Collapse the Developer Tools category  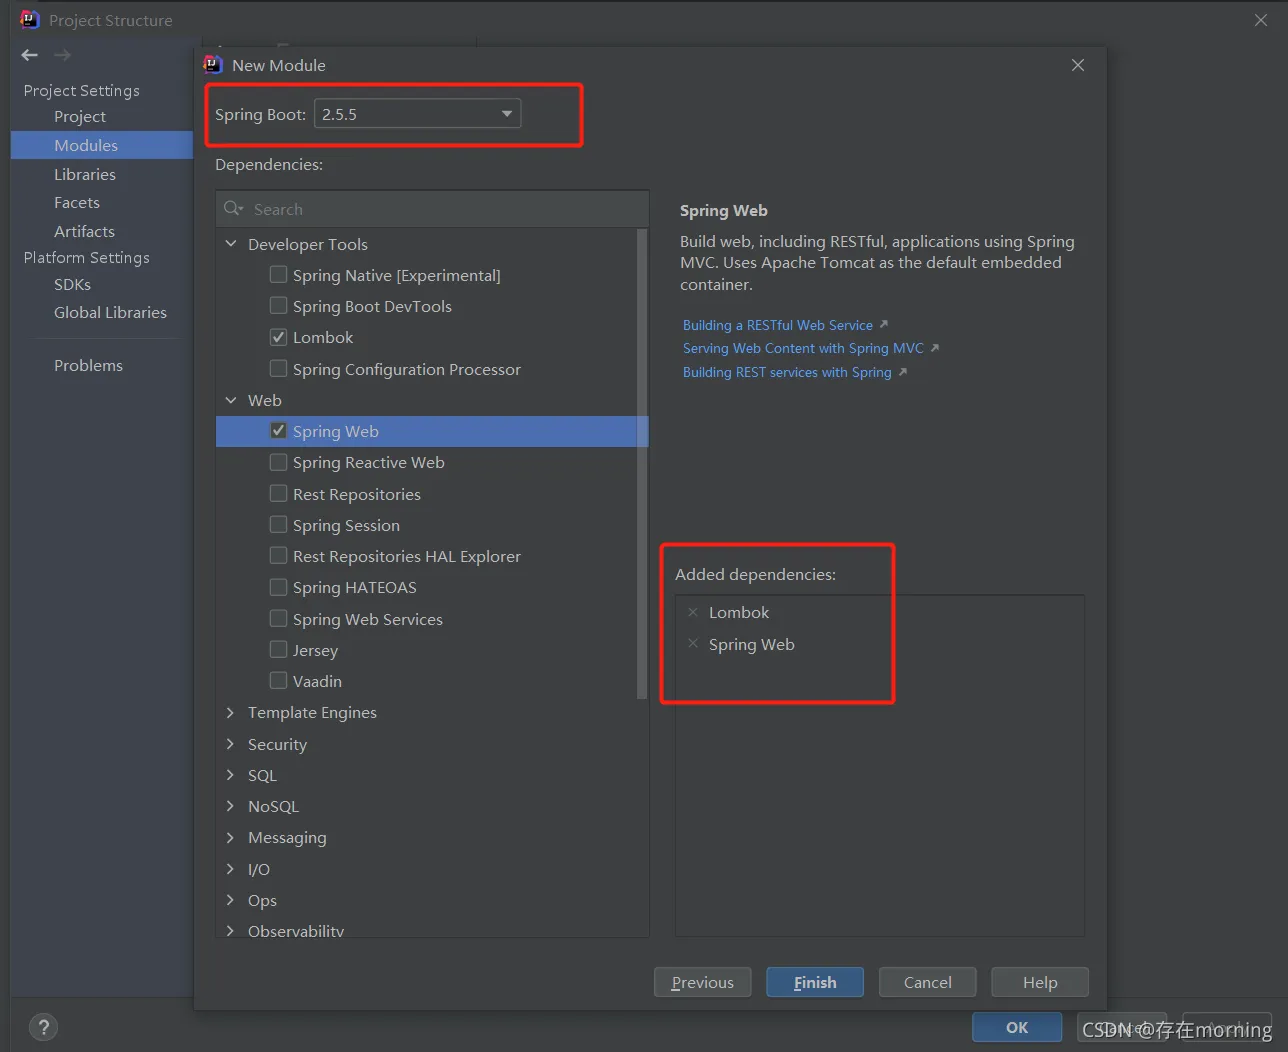click(x=231, y=244)
